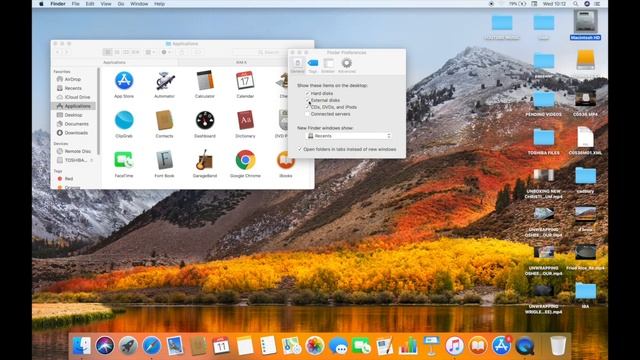Select Documents in Finder sidebar
Image resolution: width=640 pixels, height=360 pixels.
click(74, 124)
